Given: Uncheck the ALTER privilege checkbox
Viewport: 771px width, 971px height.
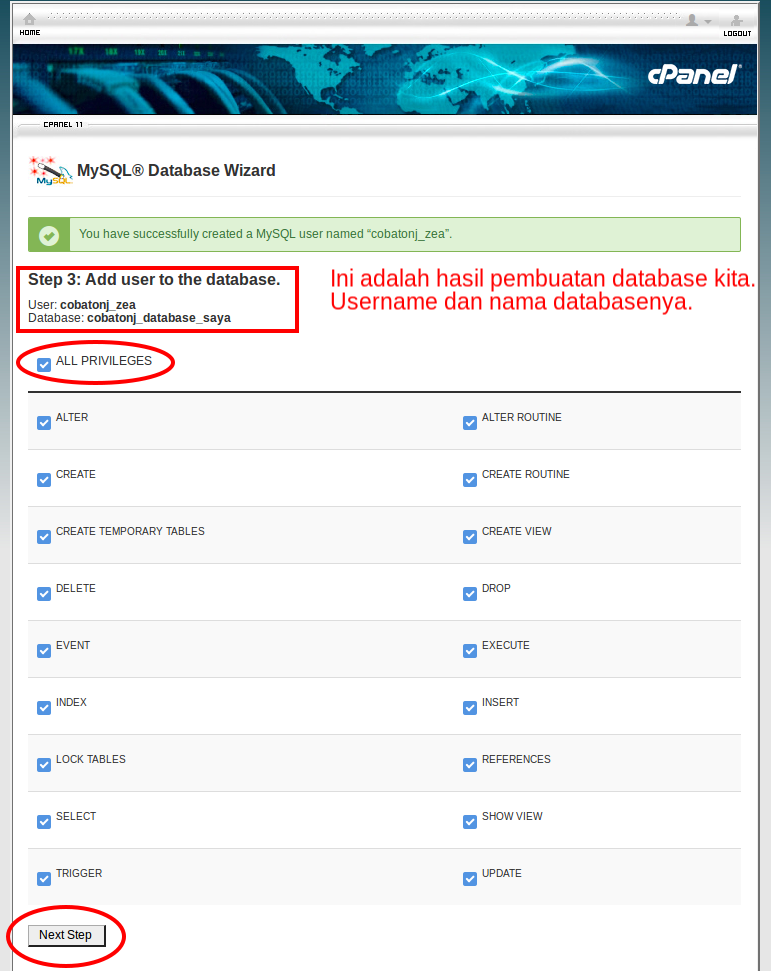Looking at the screenshot, I should pyautogui.click(x=44, y=423).
